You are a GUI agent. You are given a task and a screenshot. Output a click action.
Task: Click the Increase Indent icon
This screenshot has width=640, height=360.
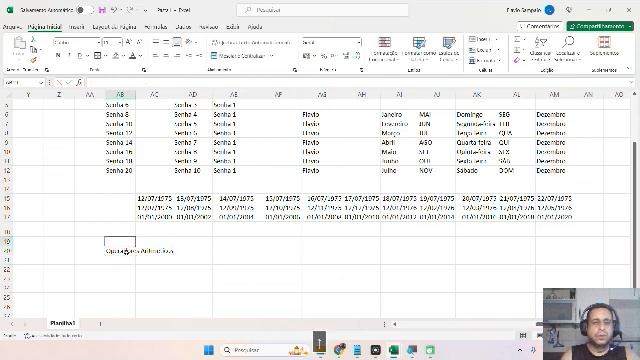199,56
